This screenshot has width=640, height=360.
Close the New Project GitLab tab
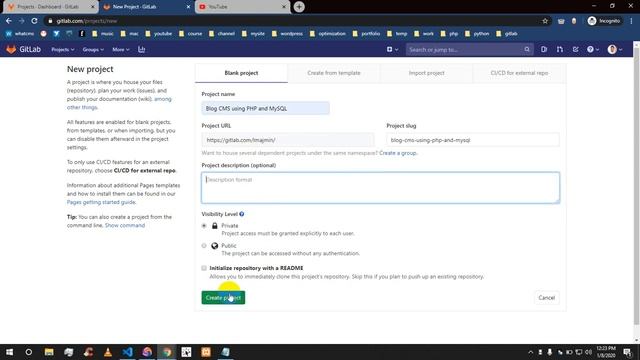[188, 7]
